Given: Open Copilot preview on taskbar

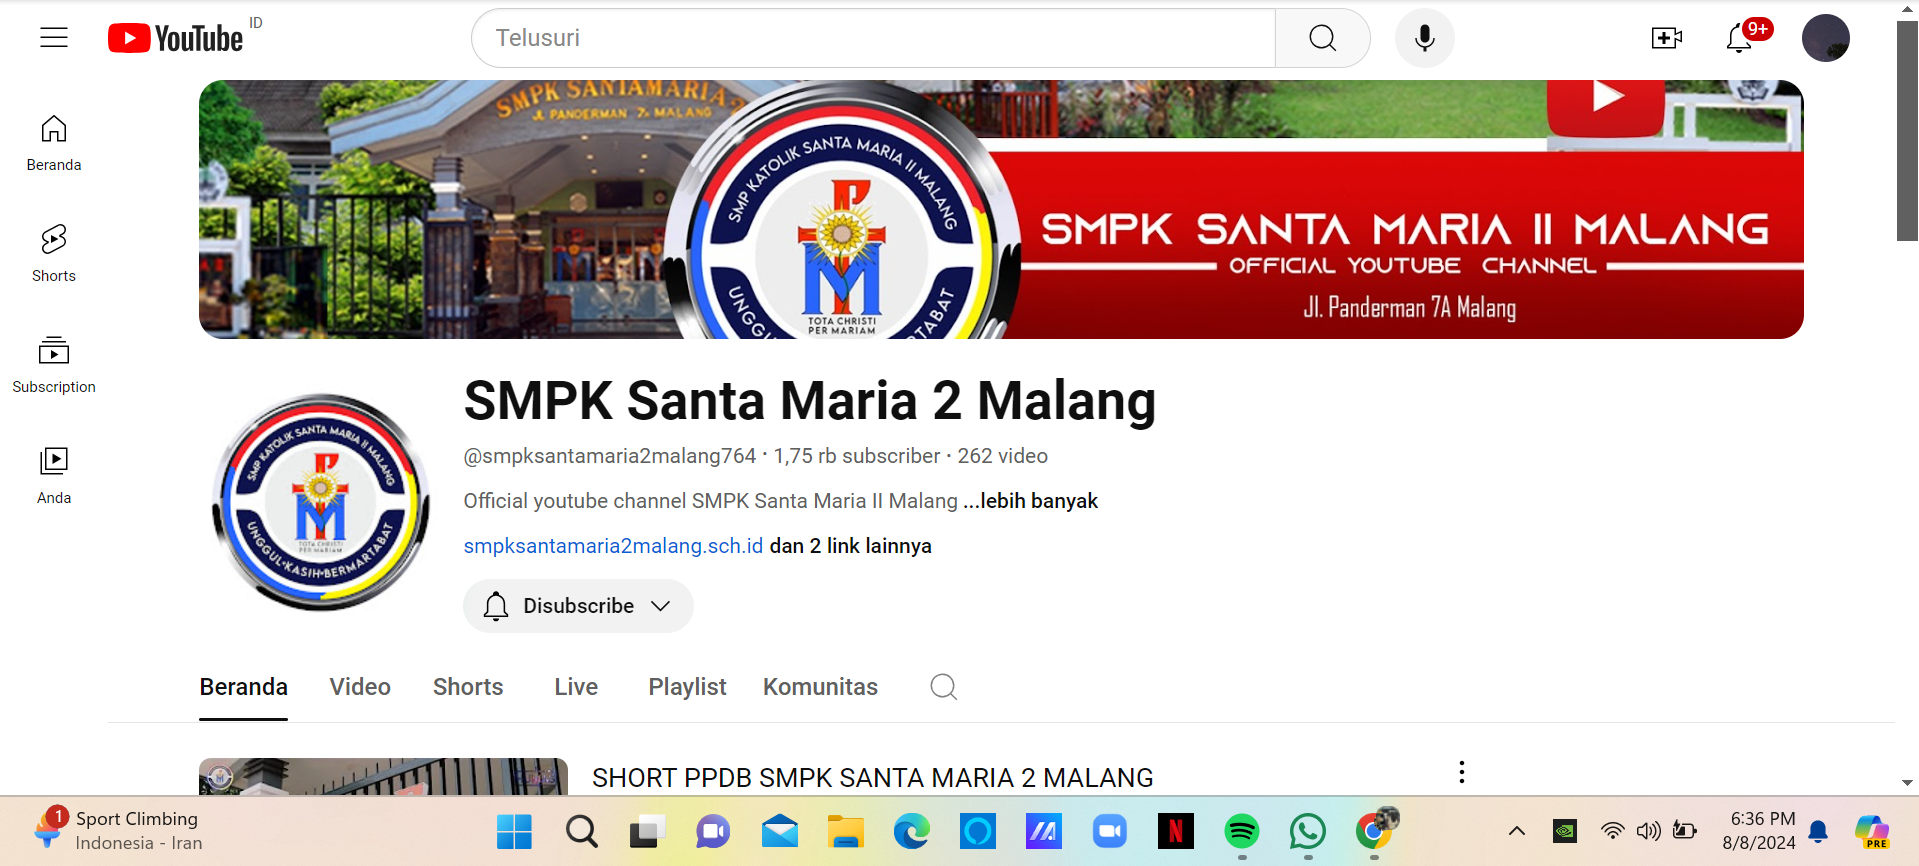Looking at the screenshot, I should [x=1871, y=831].
